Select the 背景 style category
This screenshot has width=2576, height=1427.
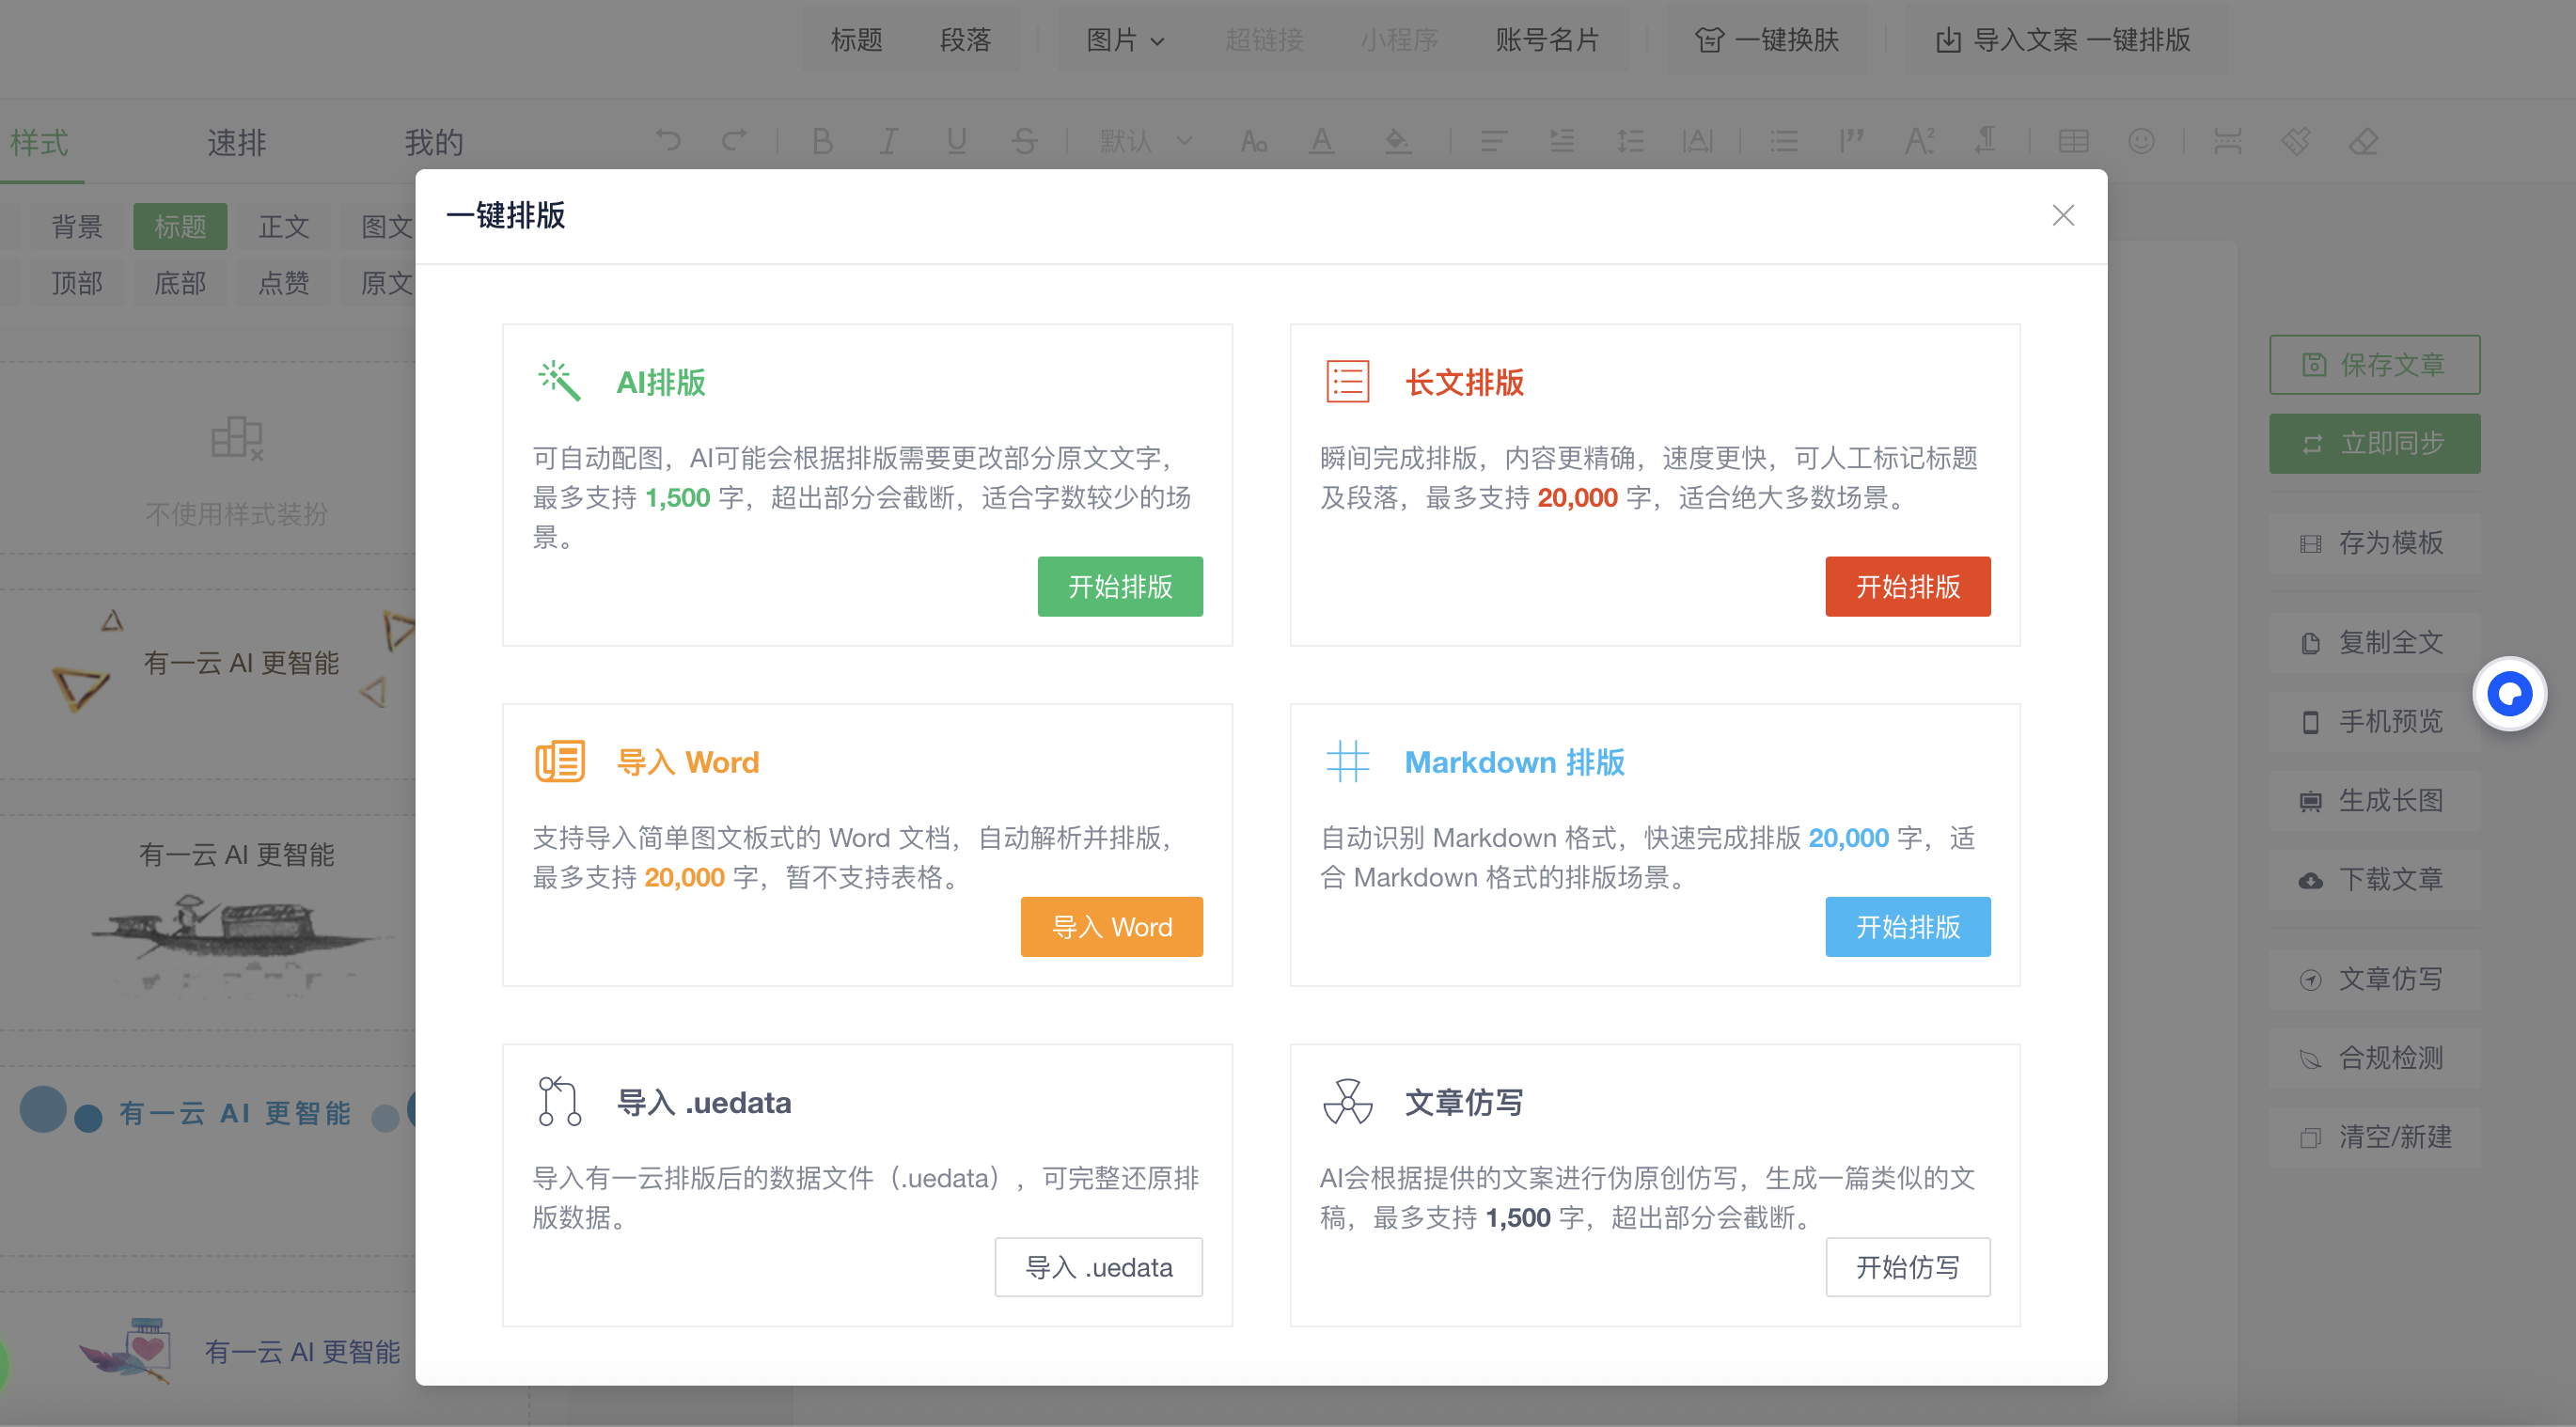(77, 227)
